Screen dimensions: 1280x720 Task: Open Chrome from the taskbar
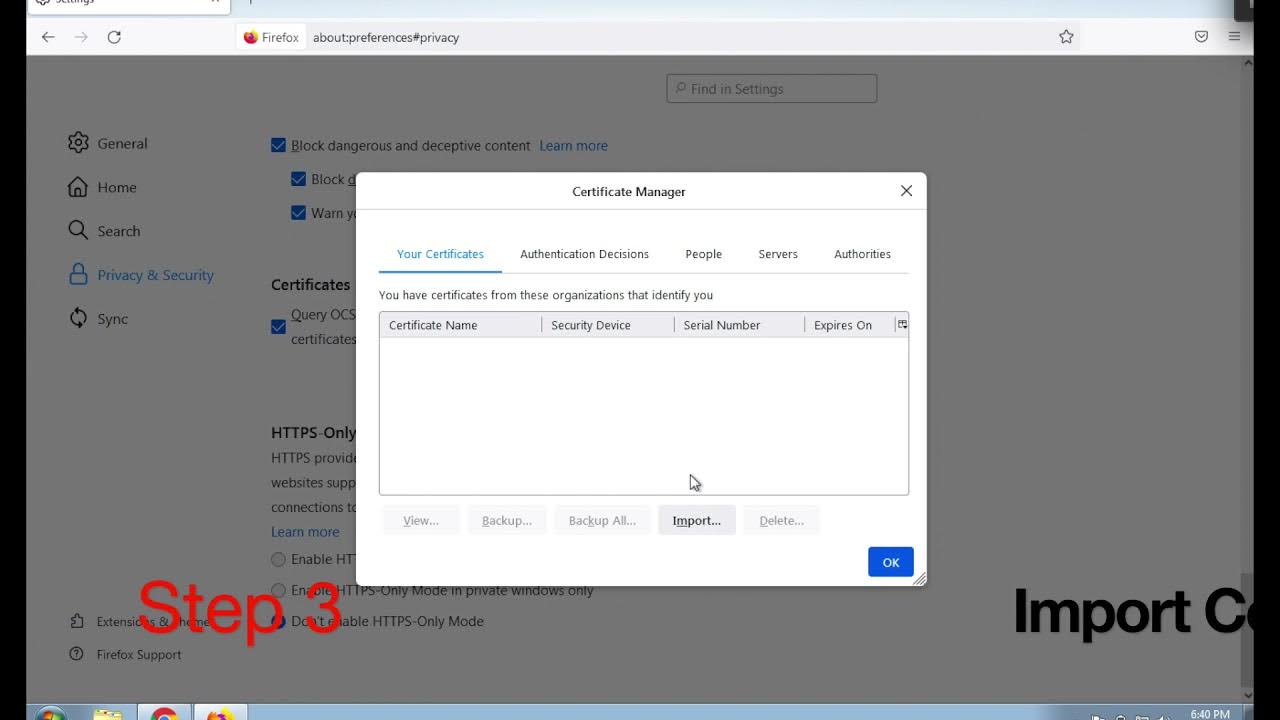(x=164, y=714)
